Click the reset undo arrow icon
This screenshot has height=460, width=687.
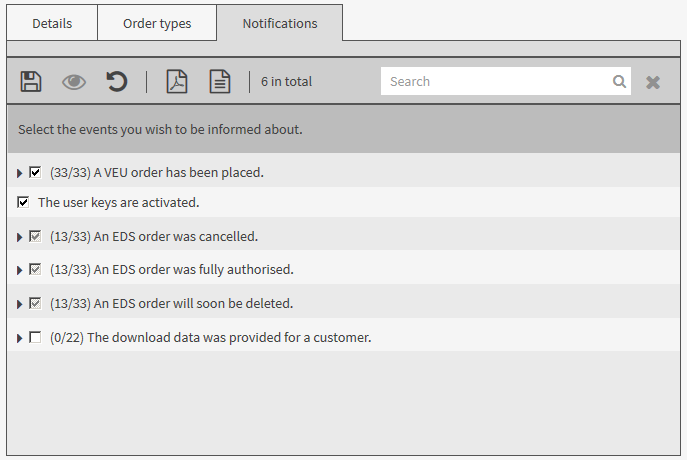117,81
